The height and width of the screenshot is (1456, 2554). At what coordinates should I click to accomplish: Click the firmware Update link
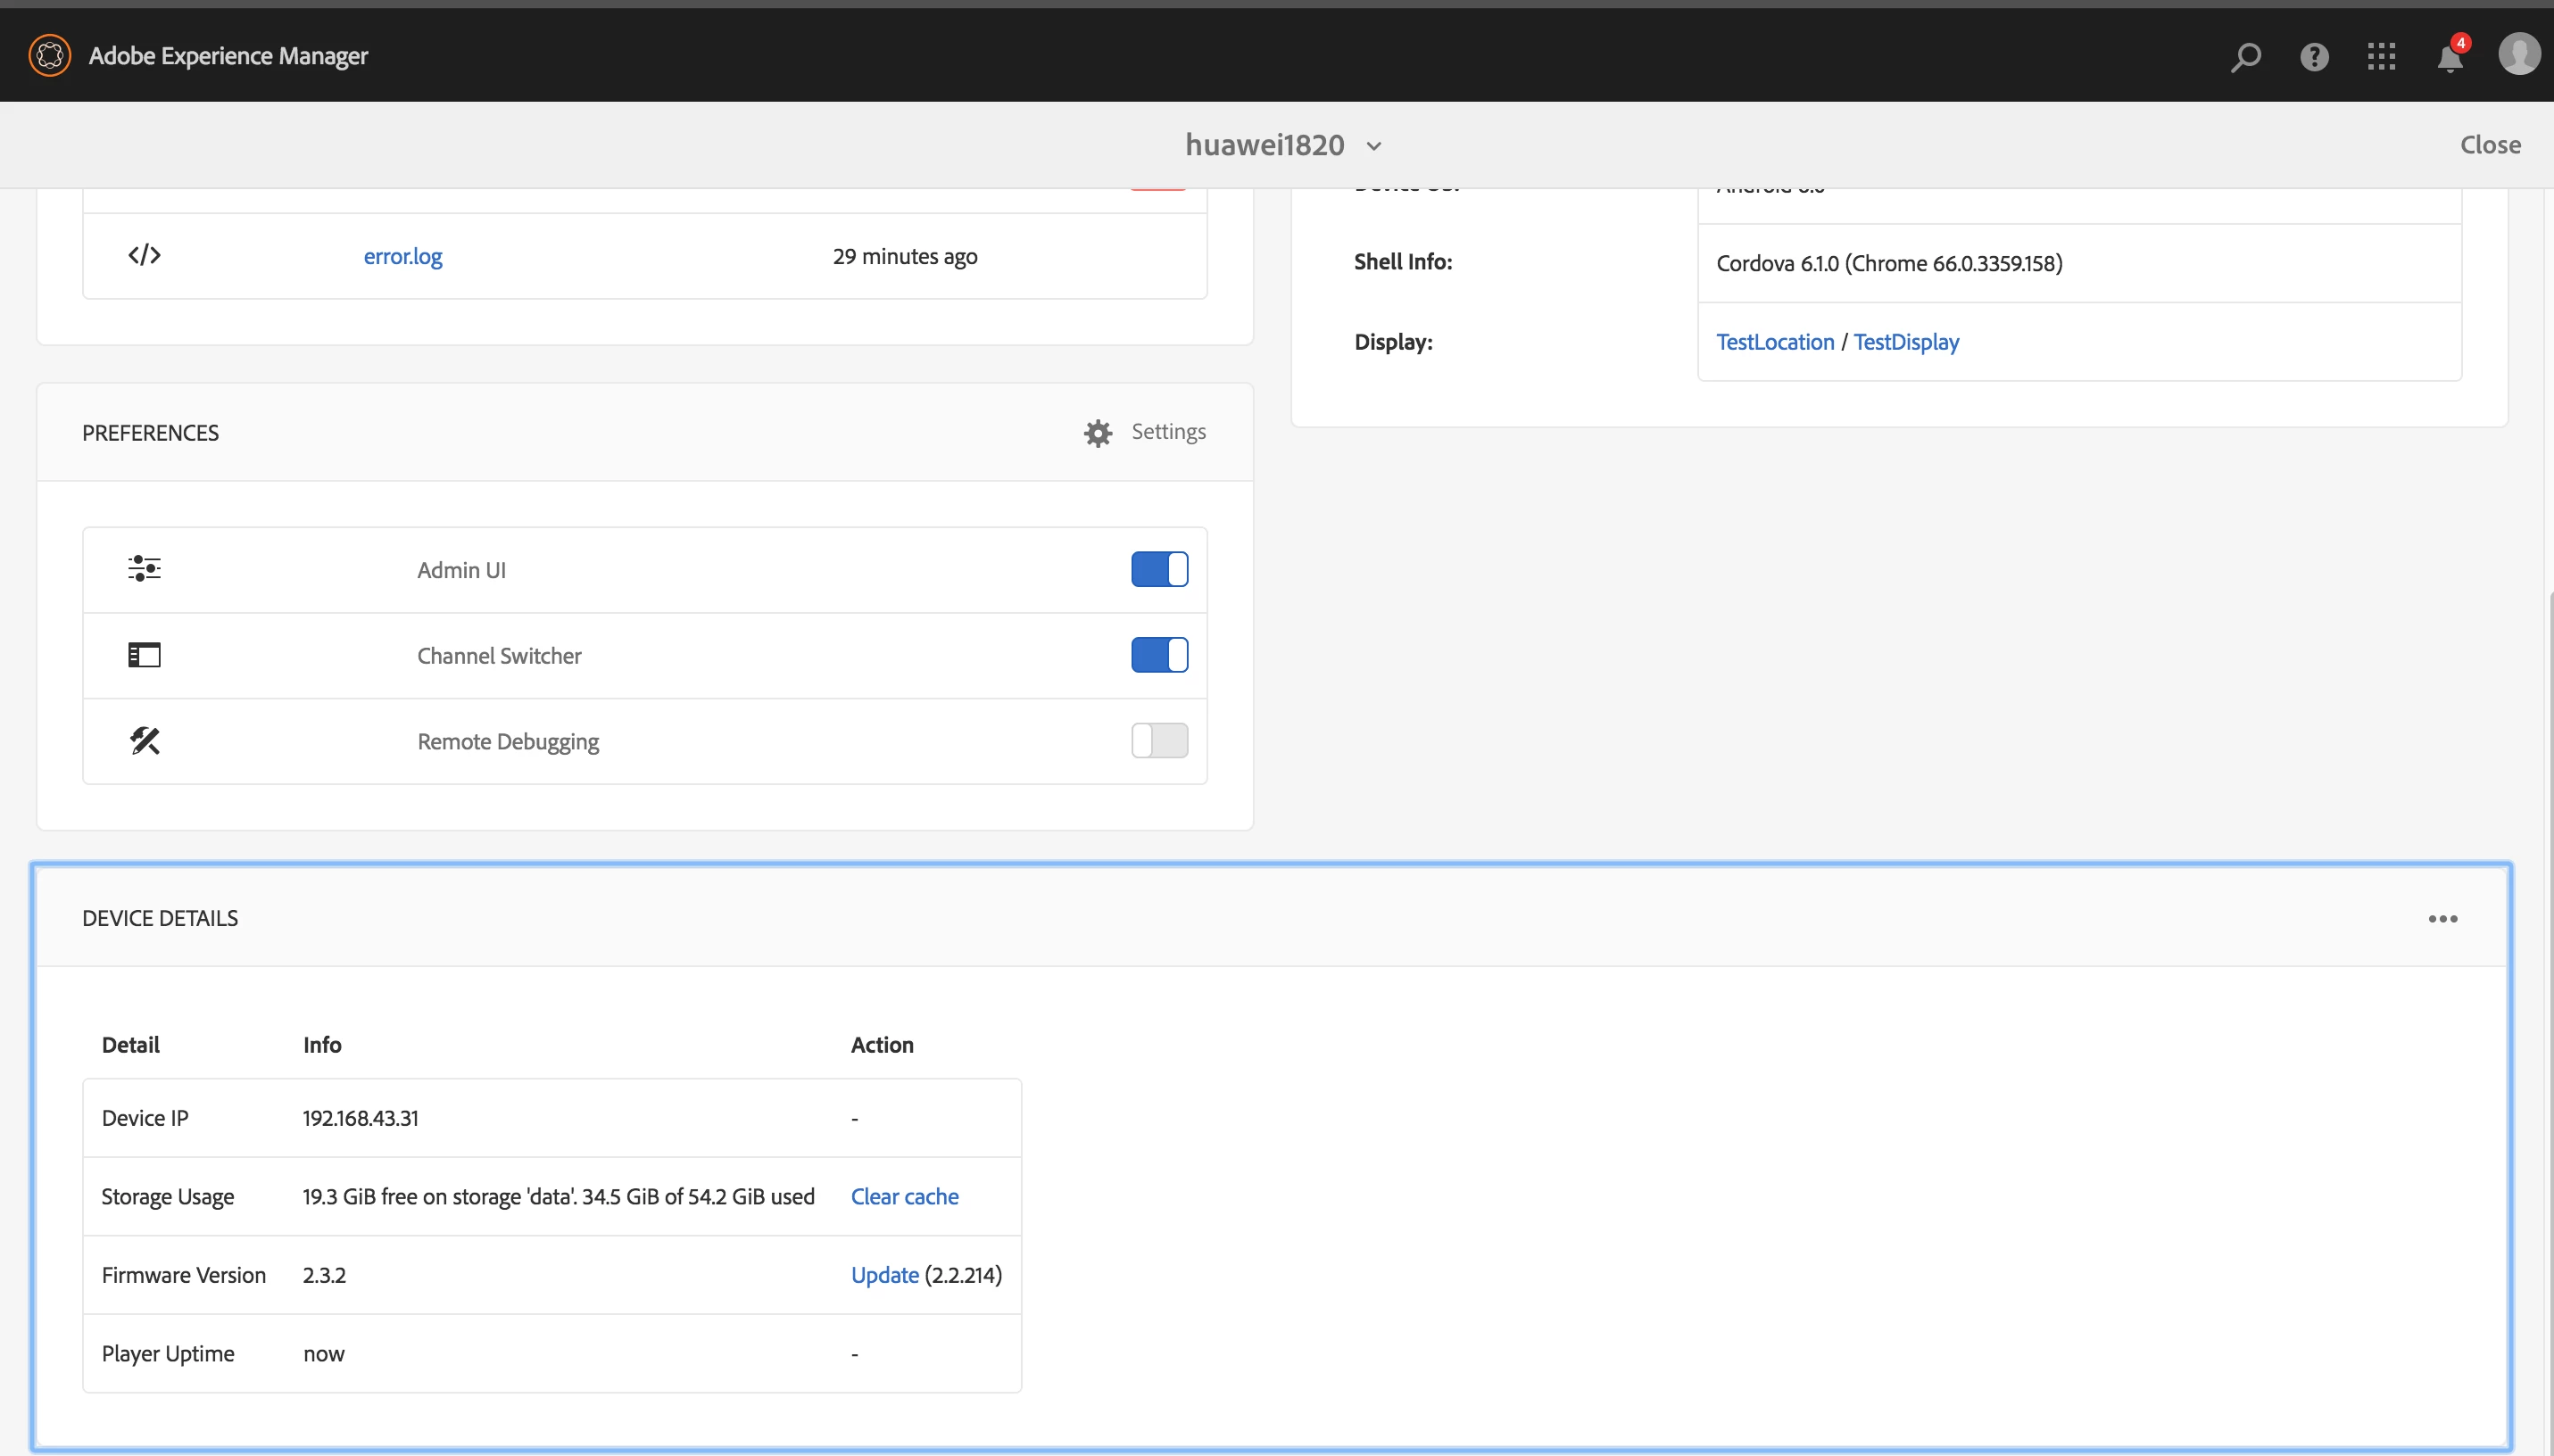(884, 1275)
